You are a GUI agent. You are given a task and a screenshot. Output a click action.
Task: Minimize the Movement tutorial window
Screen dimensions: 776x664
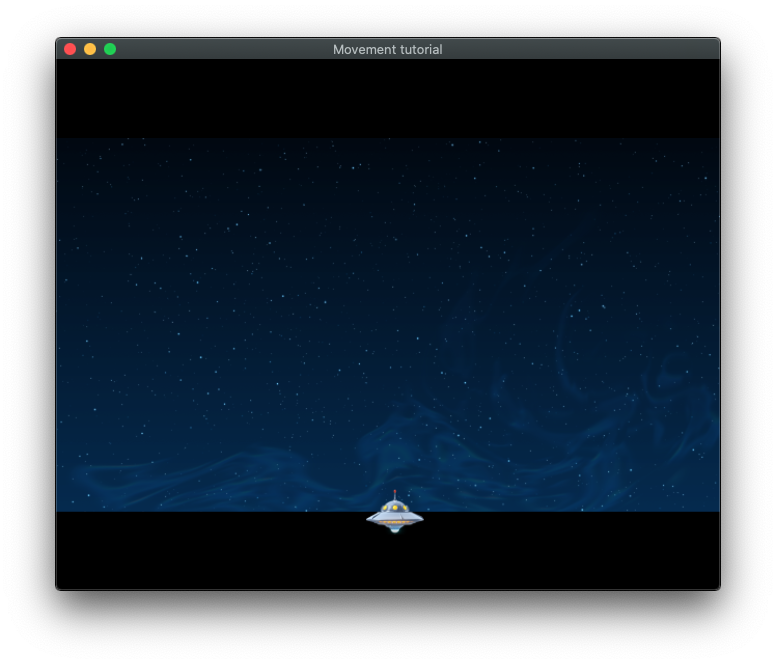pyautogui.click(x=90, y=49)
